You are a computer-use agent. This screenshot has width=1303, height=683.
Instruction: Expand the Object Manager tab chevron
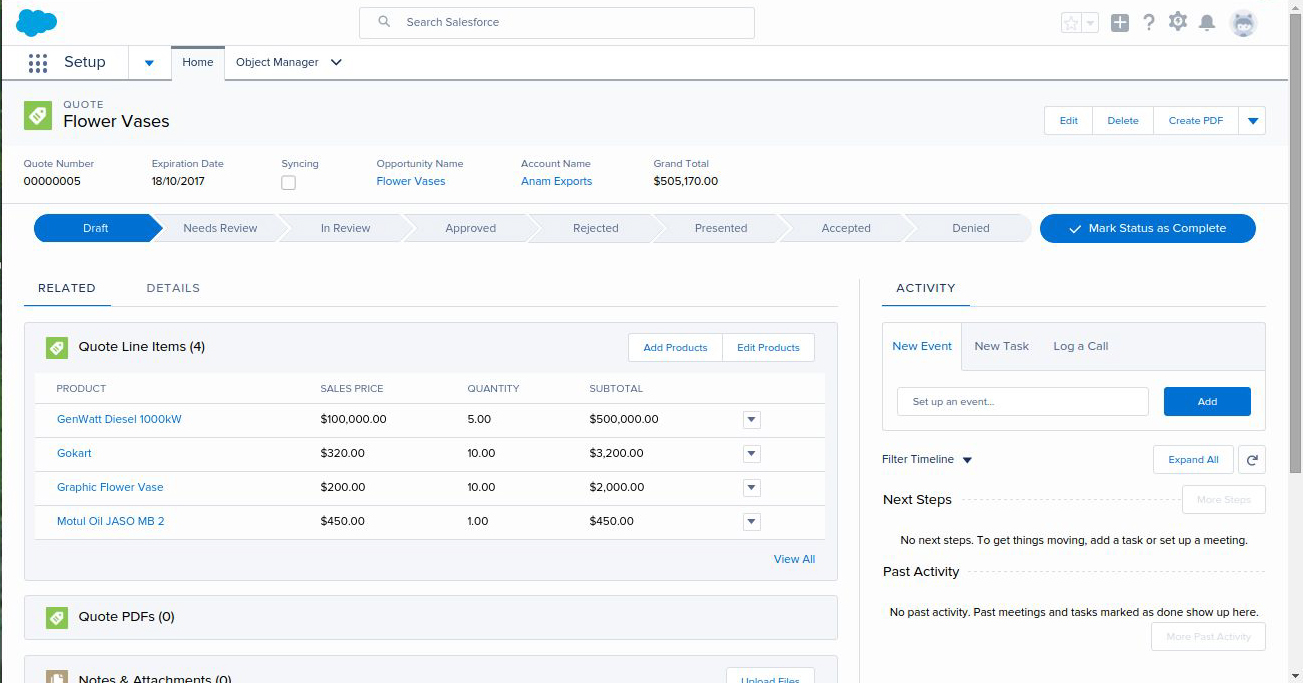336,62
